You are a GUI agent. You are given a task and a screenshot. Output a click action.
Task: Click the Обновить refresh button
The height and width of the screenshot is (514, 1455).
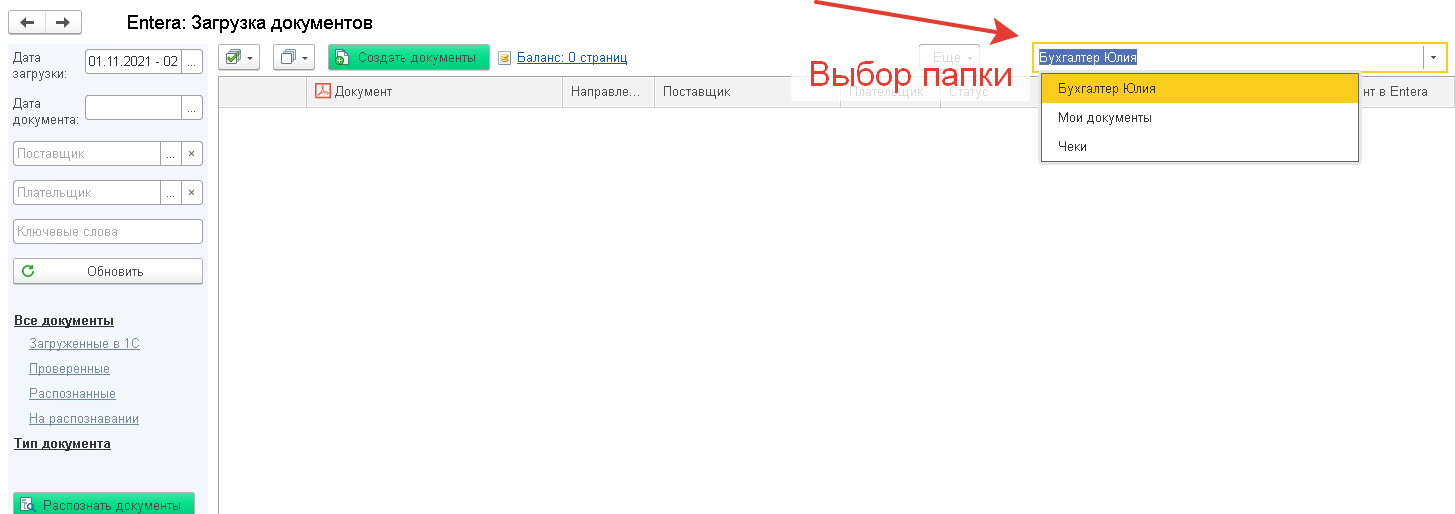click(x=108, y=271)
